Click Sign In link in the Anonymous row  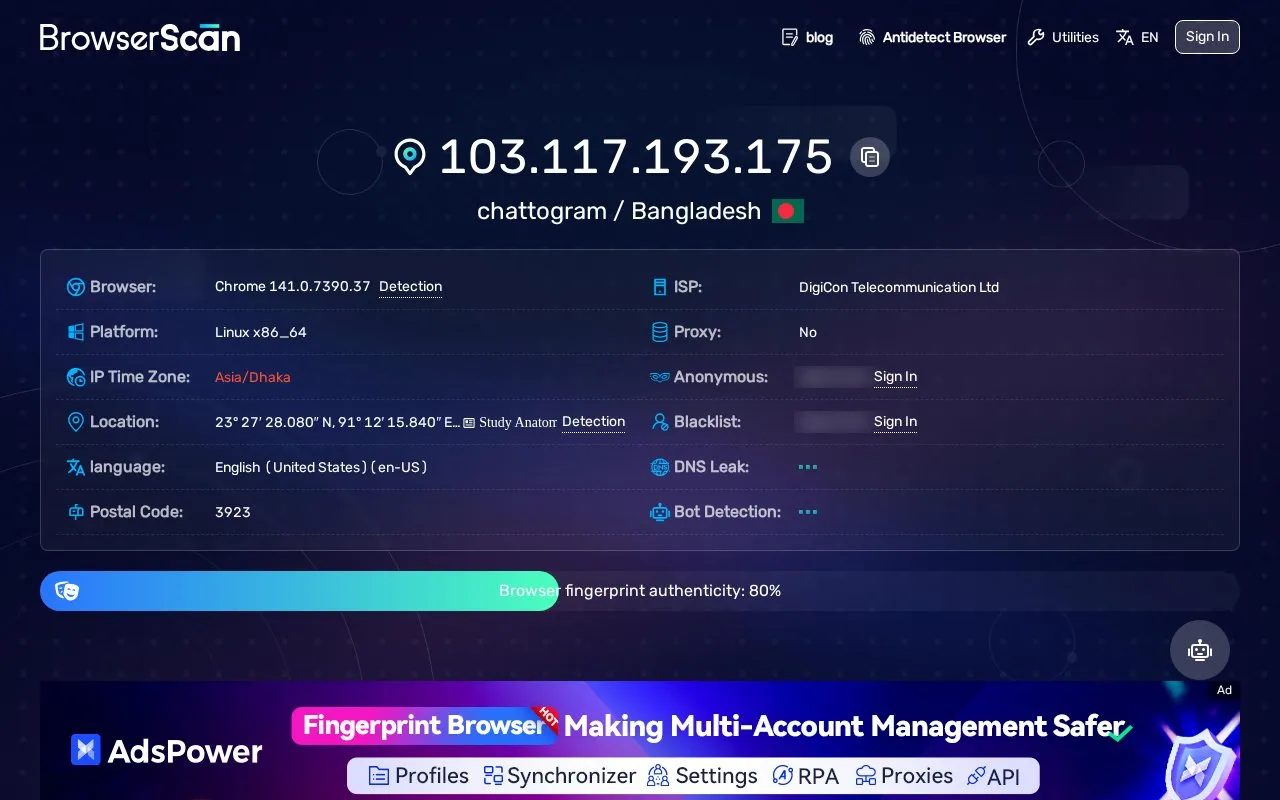[x=895, y=377]
